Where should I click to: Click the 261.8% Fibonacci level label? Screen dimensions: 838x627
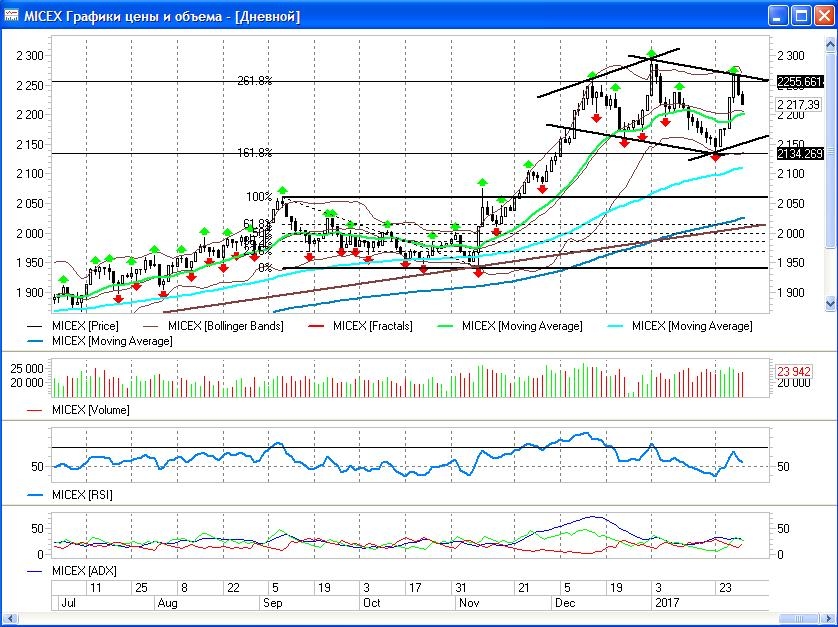tap(253, 81)
